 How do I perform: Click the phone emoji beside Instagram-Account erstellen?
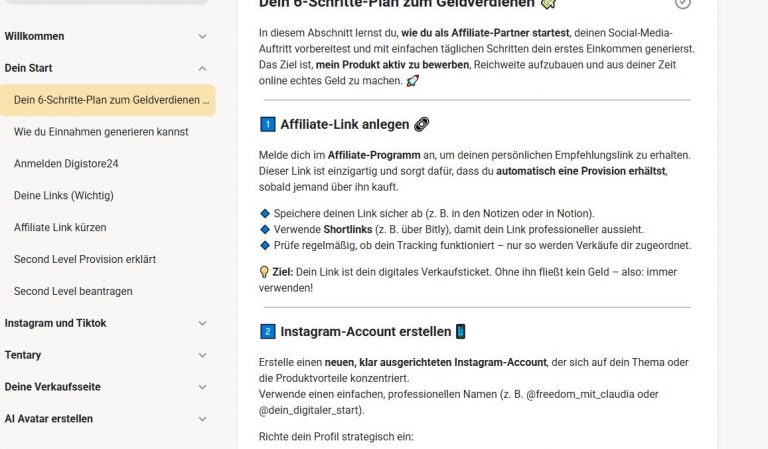click(x=460, y=331)
